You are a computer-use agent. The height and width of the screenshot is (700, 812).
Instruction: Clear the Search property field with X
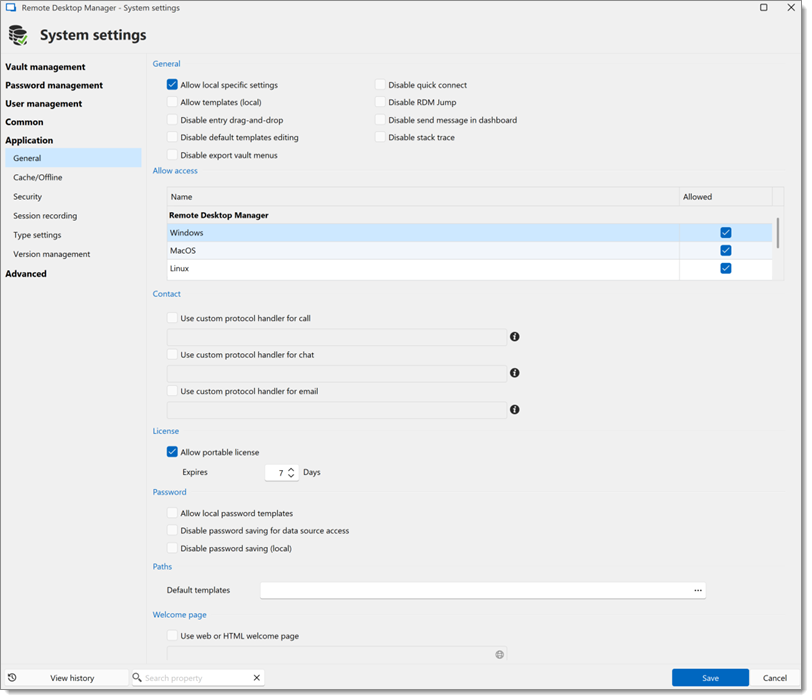(x=256, y=678)
